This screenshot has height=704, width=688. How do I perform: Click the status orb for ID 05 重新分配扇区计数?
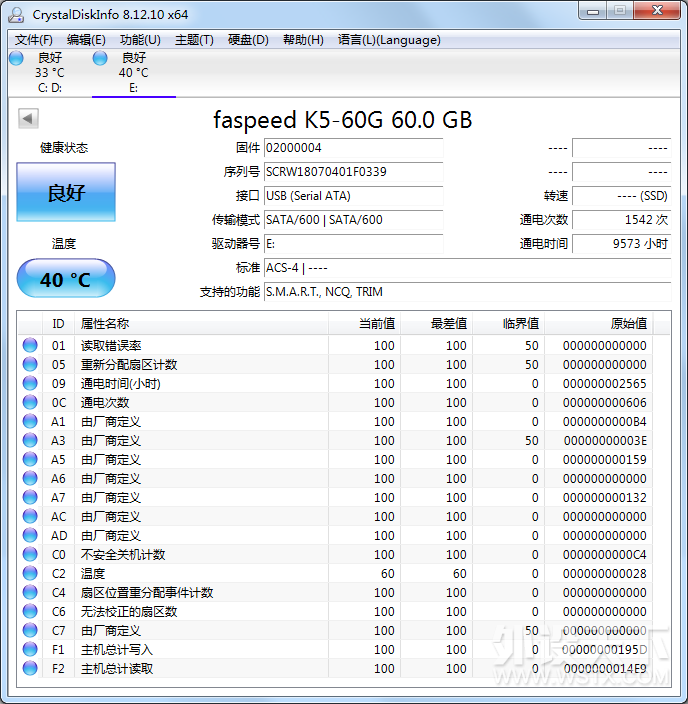click(30, 364)
